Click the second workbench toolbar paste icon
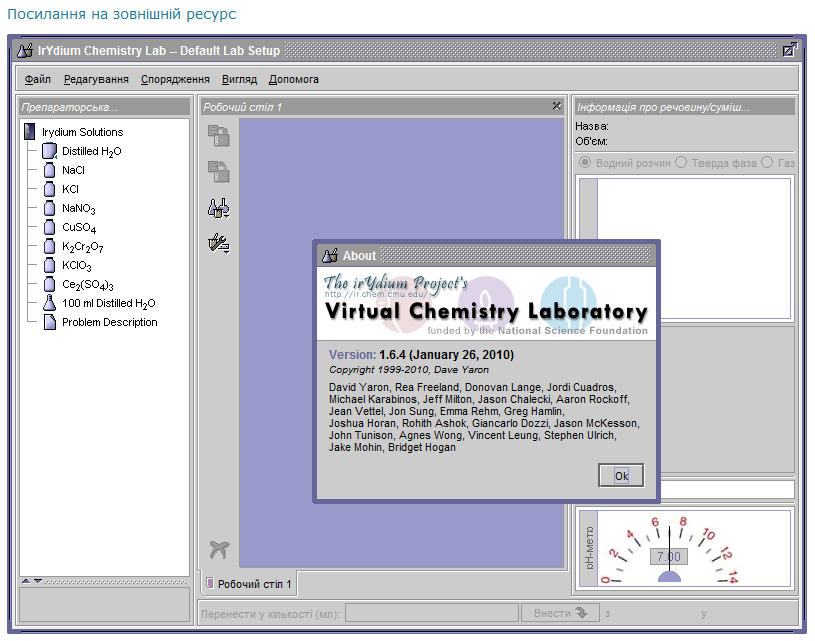The height and width of the screenshot is (641, 815). [x=219, y=172]
